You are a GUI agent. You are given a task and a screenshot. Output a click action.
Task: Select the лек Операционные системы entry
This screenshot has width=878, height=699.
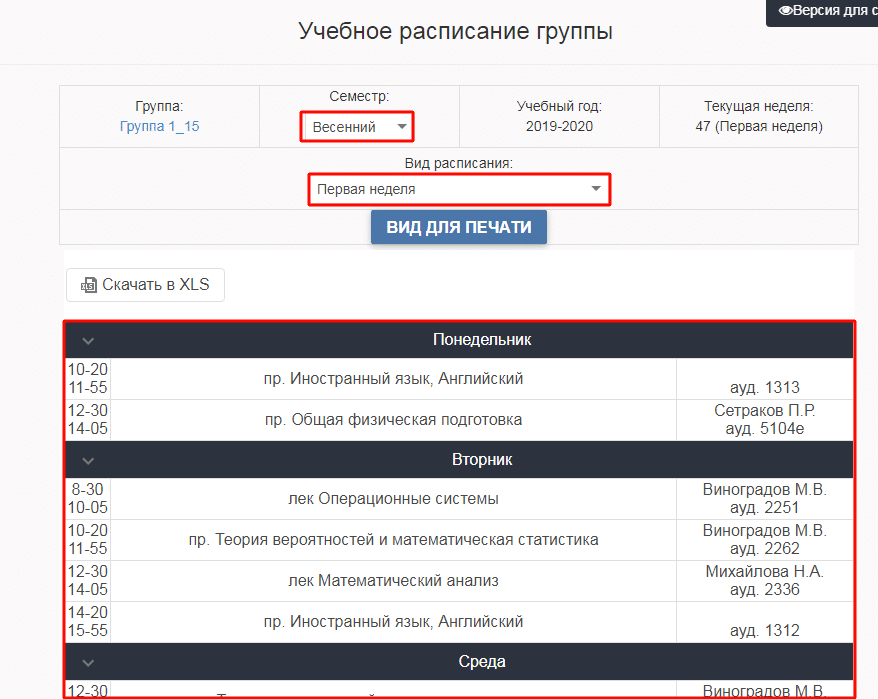(x=393, y=499)
